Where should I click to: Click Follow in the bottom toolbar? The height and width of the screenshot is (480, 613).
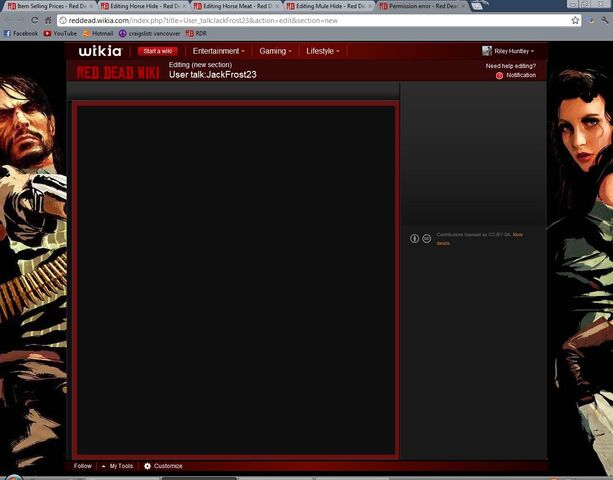(x=82, y=466)
